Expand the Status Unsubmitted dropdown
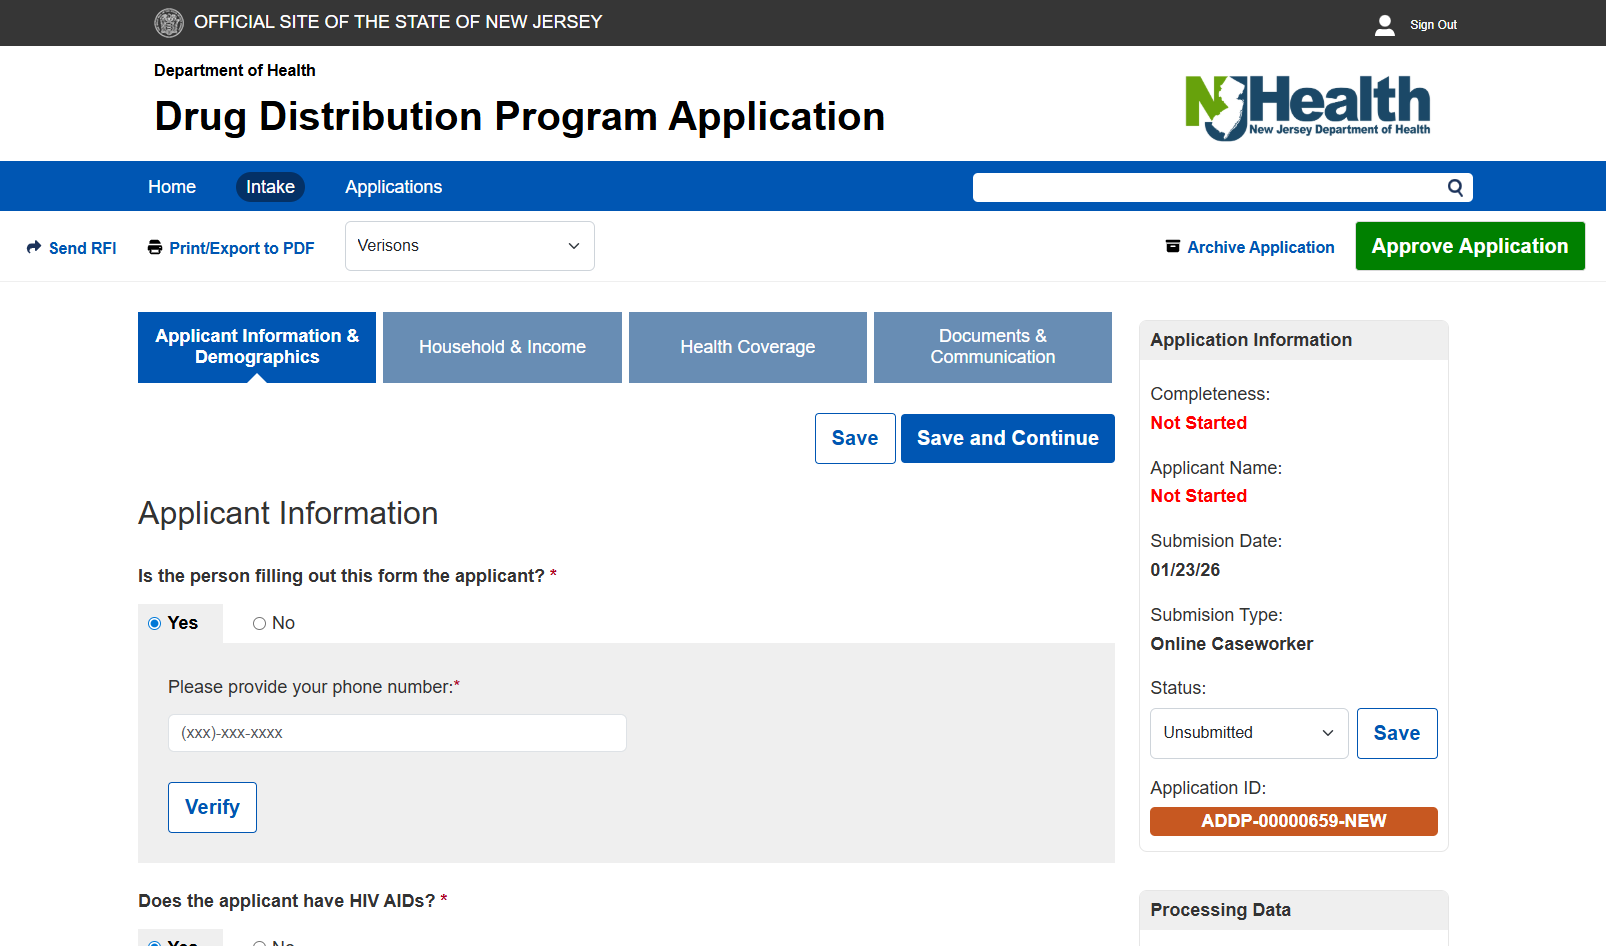 coord(1248,733)
